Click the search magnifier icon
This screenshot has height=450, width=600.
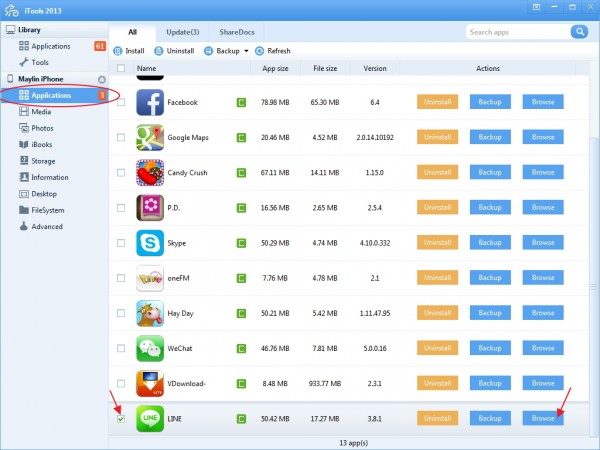coord(578,32)
